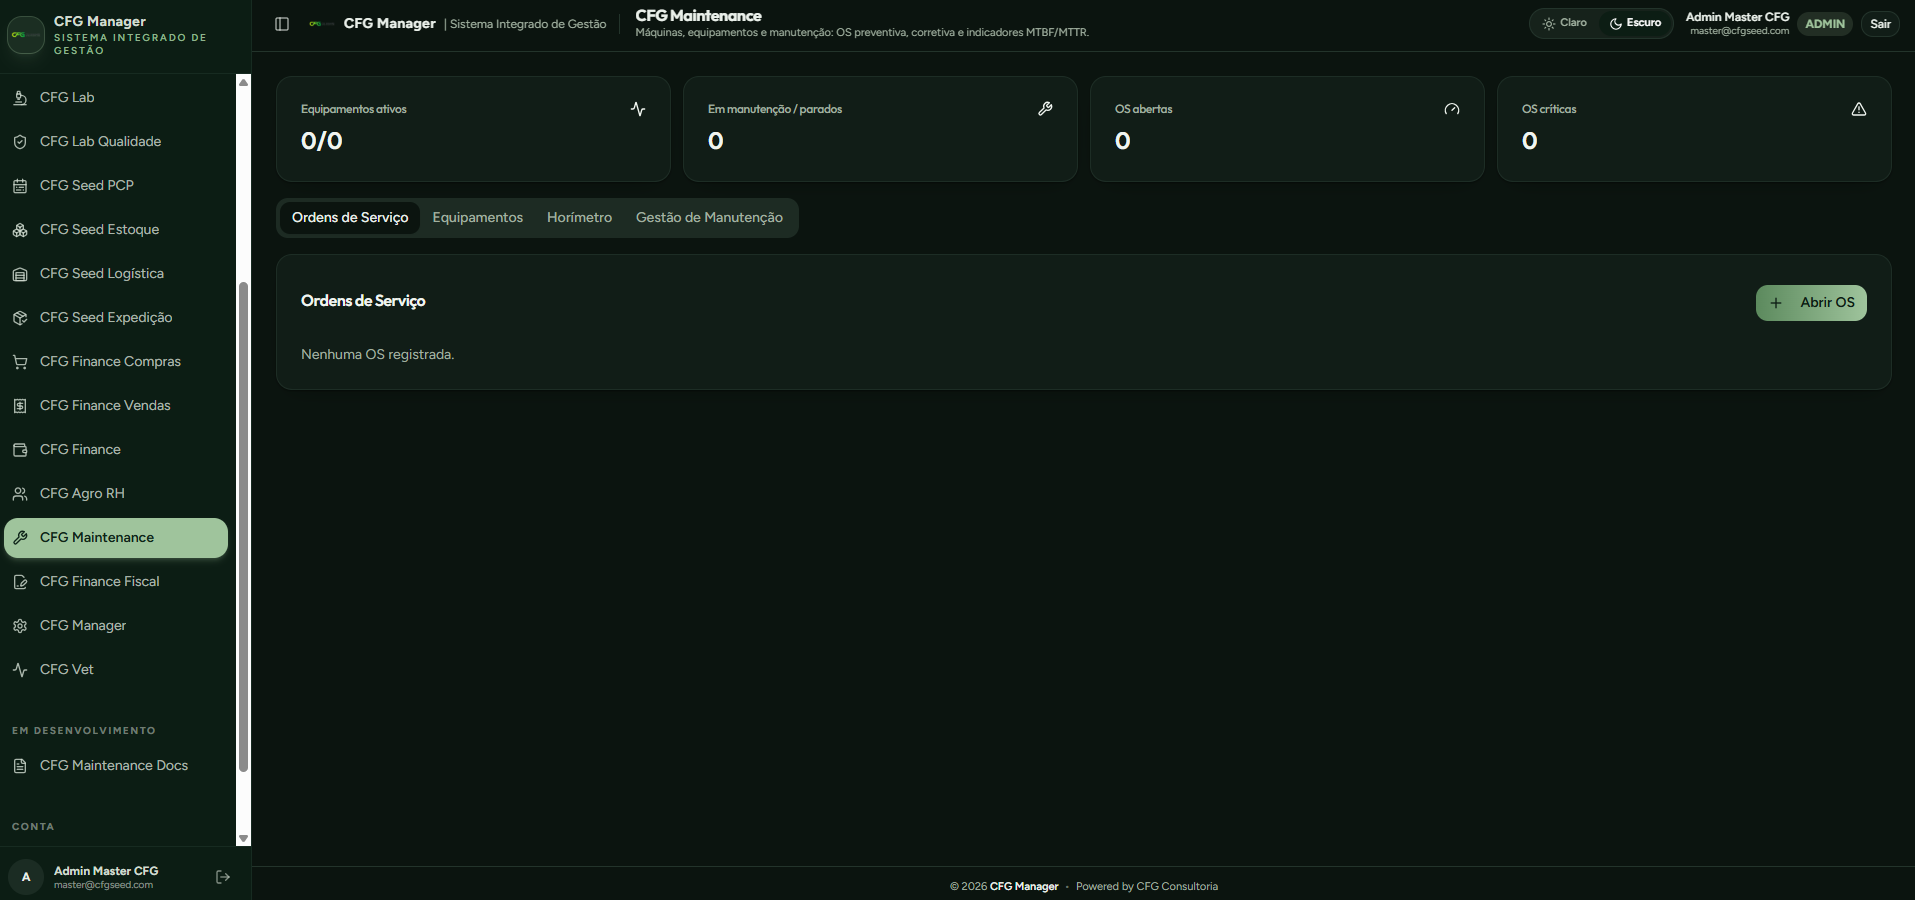Viewport: 1915px width, 900px height.
Task: Click sidebar scrollbar down arrow
Action: click(243, 839)
